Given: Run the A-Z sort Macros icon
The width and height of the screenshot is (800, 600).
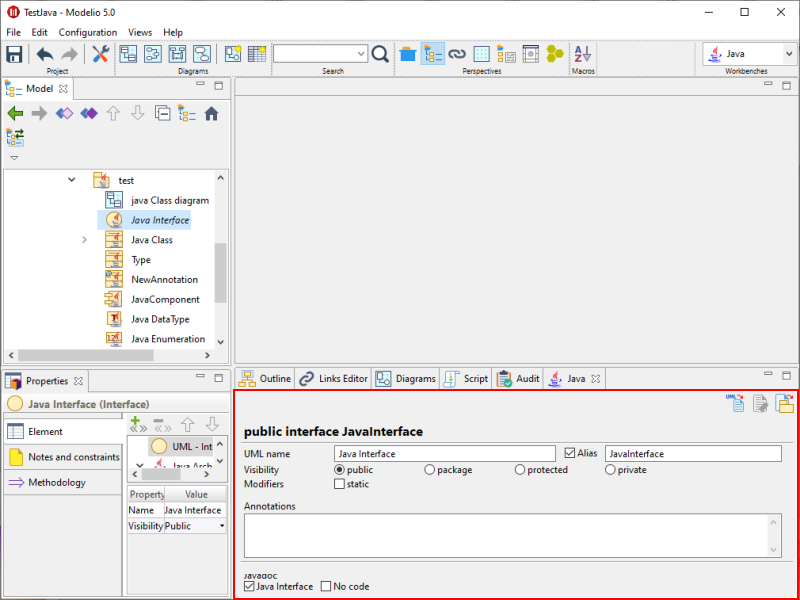Looking at the screenshot, I should tap(583, 54).
